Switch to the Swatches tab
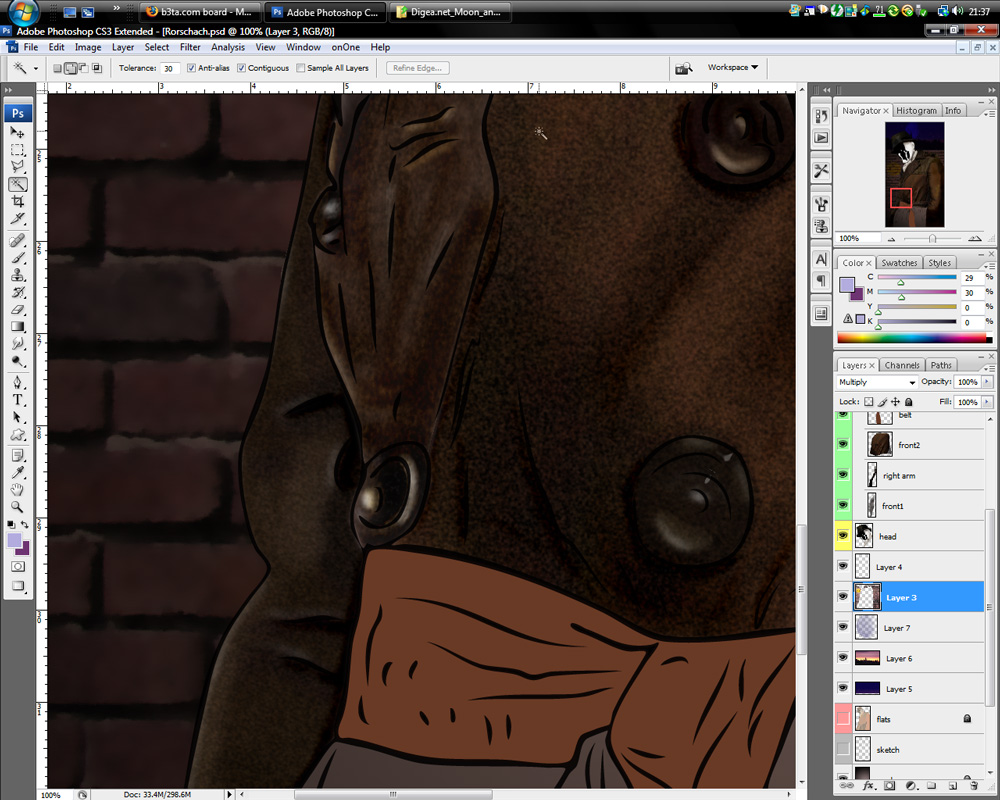 click(899, 263)
